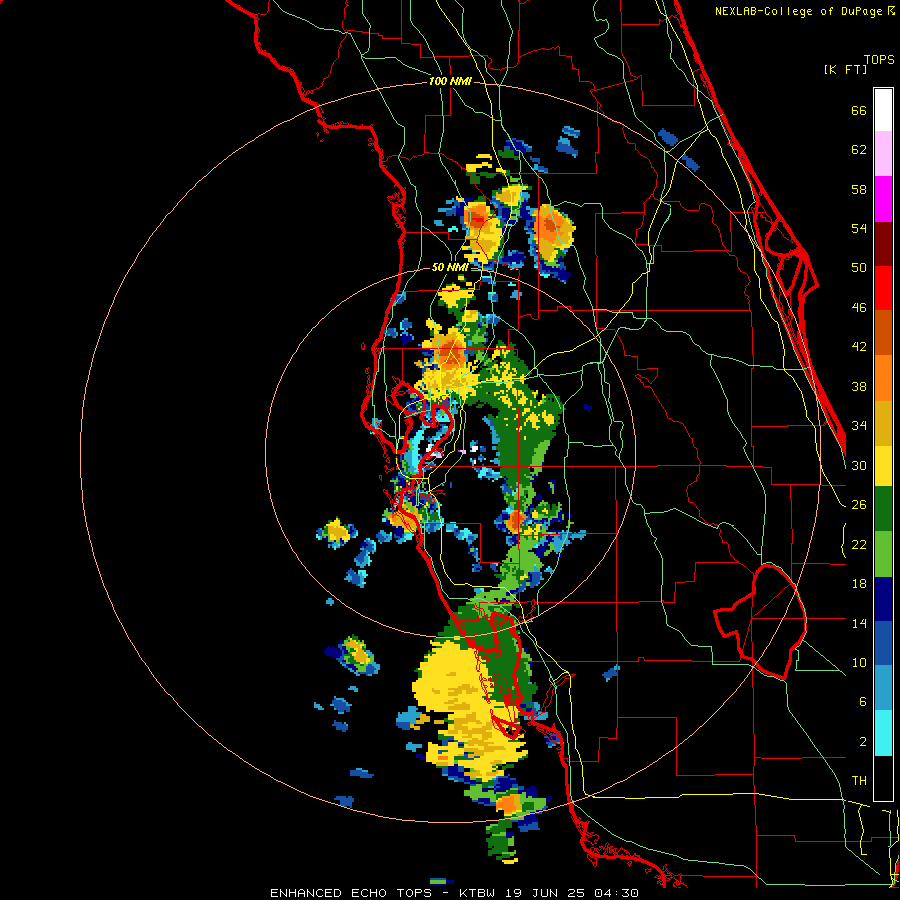Click the bright red 46-50 kft legend swatch
The height and width of the screenshot is (900, 900).
coord(883,288)
